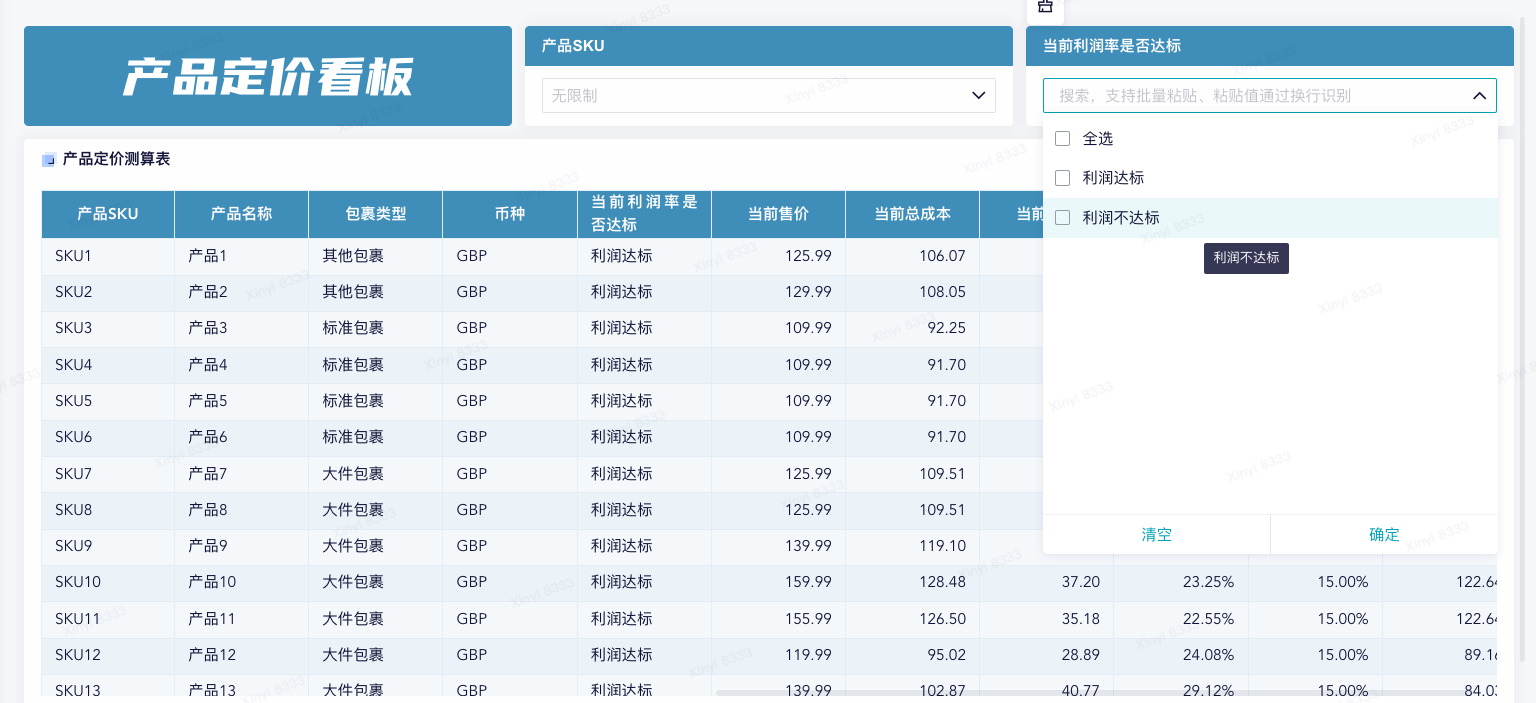This screenshot has width=1536, height=703.
Task: Click the 当前售价 column header
Action: tap(778, 214)
